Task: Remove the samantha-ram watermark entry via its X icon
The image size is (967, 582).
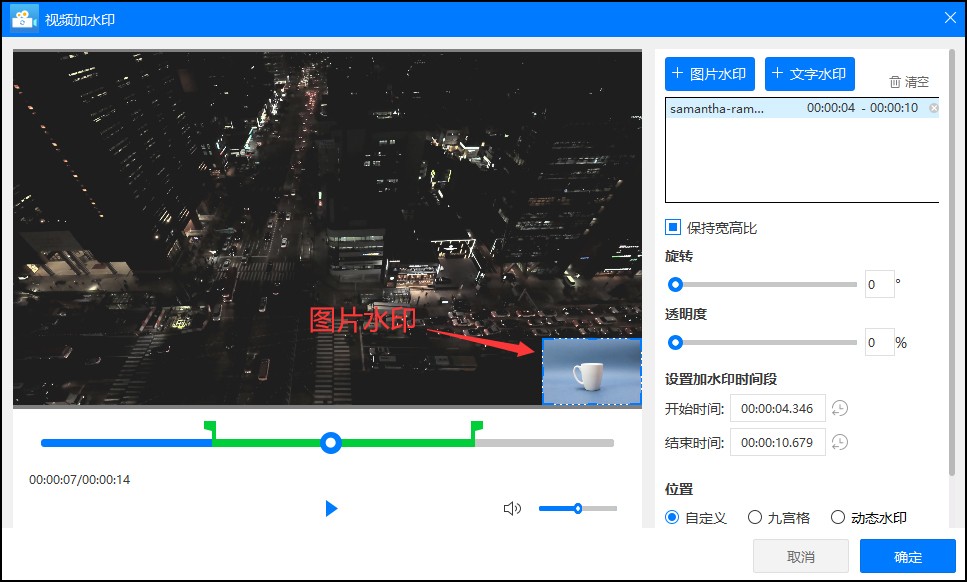Action: pyautogui.click(x=934, y=108)
